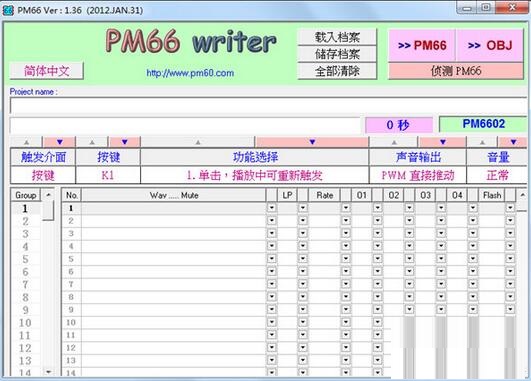This screenshot has width=531, height=381.
Task: Click the >> PM66 write button
Action: tap(422, 45)
